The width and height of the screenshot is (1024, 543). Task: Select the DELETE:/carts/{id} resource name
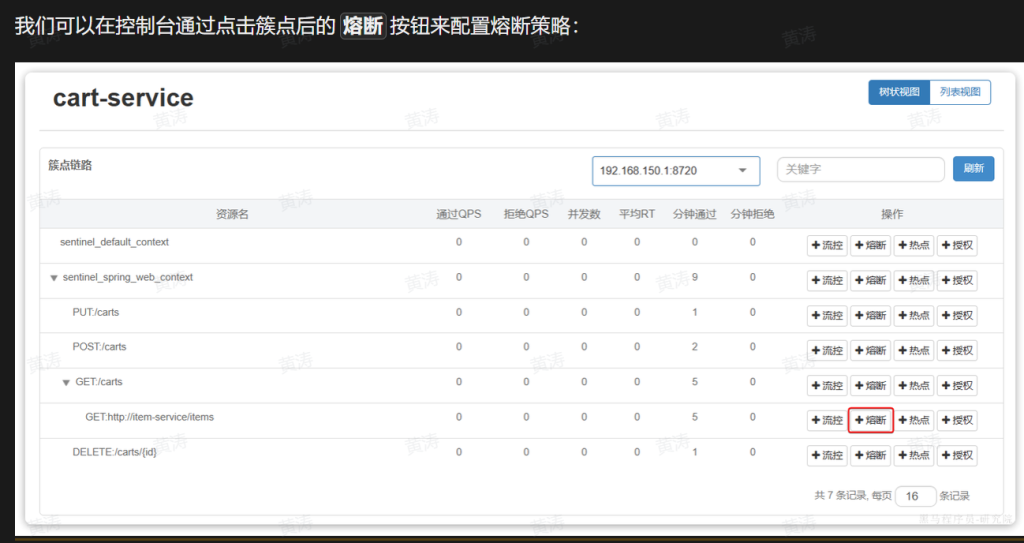(x=114, y=452)
